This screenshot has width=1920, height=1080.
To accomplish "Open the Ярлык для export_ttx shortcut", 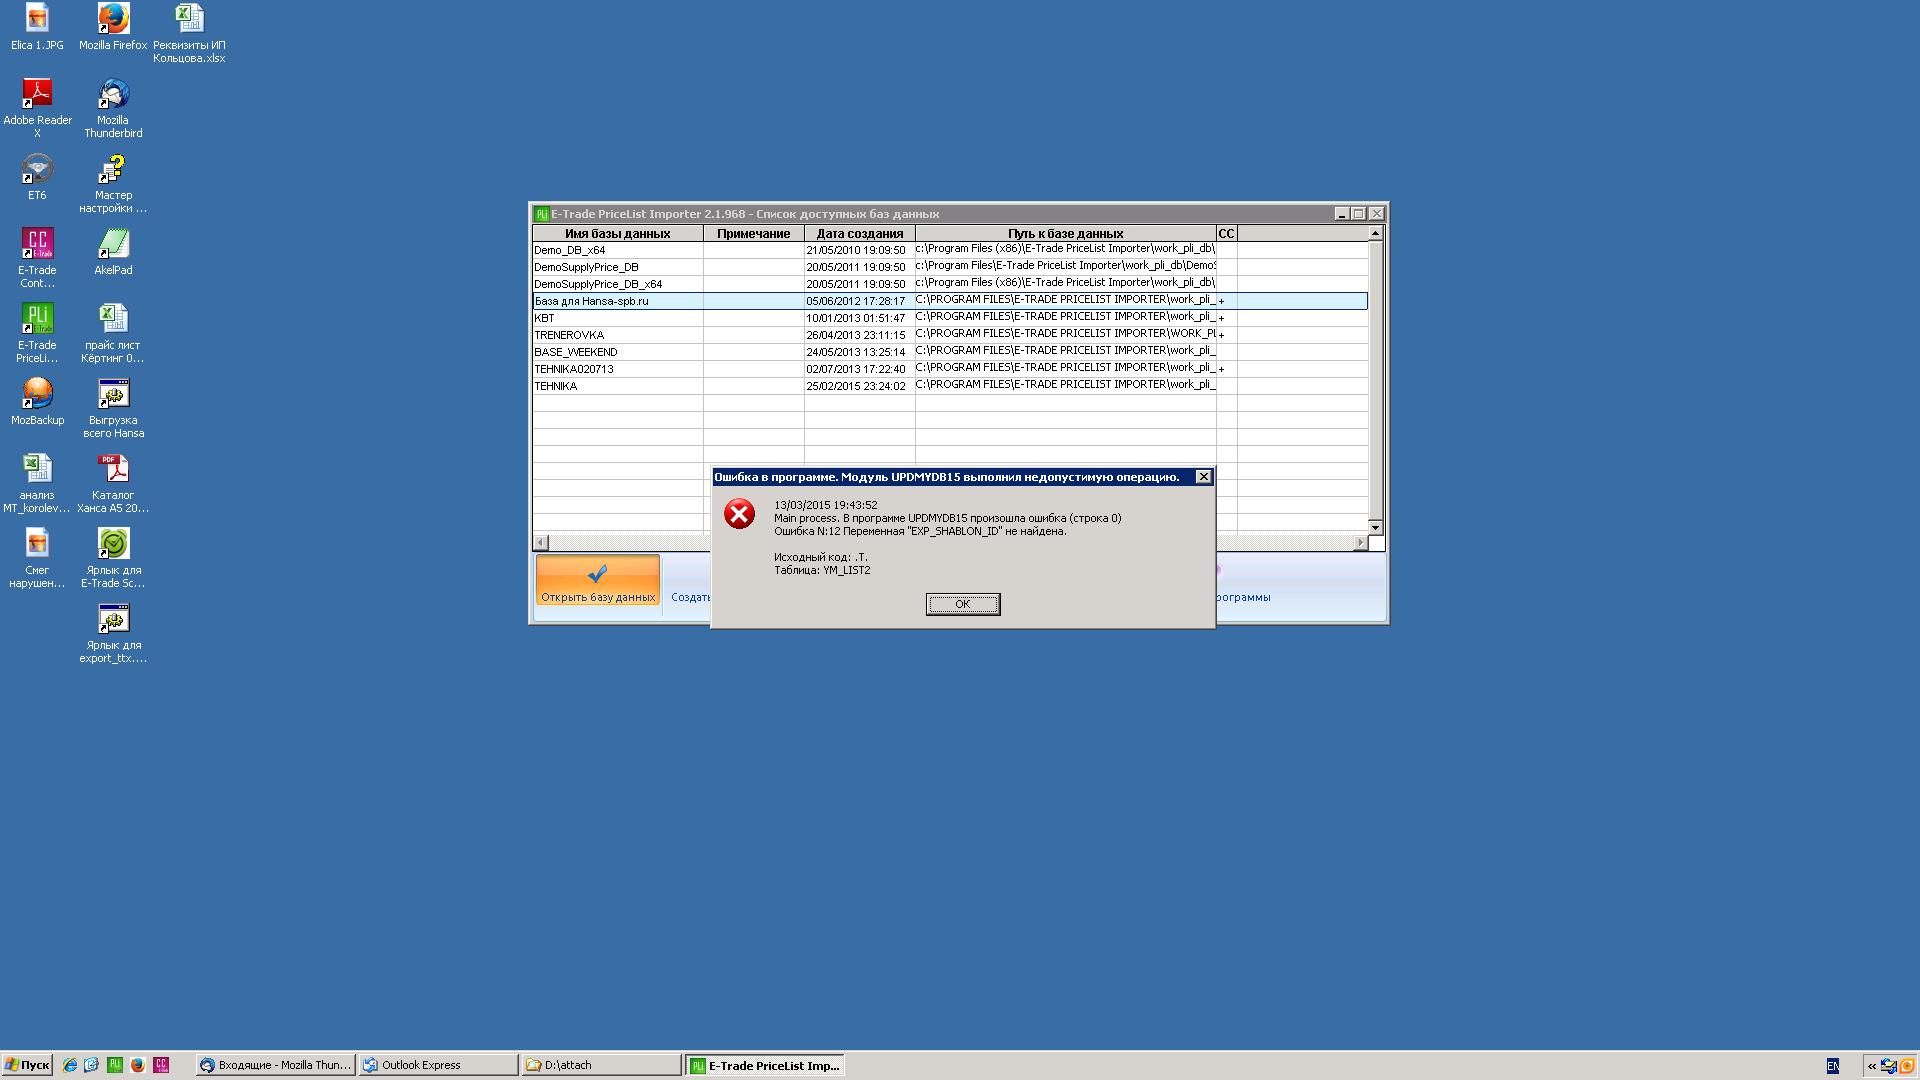I will (113, 633).
